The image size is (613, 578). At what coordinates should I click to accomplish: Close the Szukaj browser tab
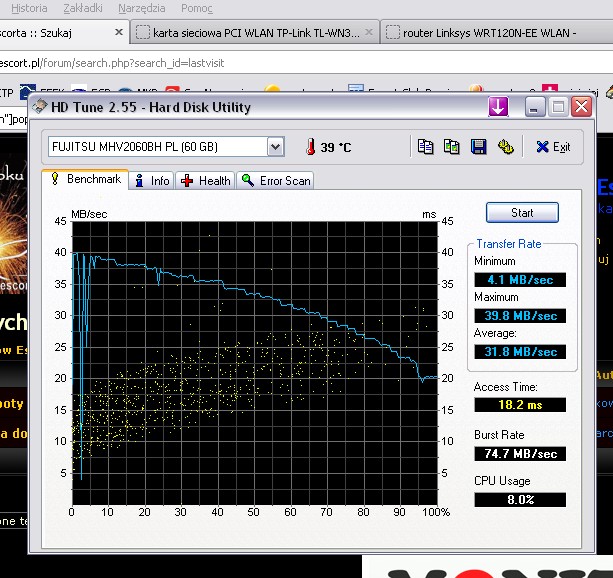(x=118, y=33)
